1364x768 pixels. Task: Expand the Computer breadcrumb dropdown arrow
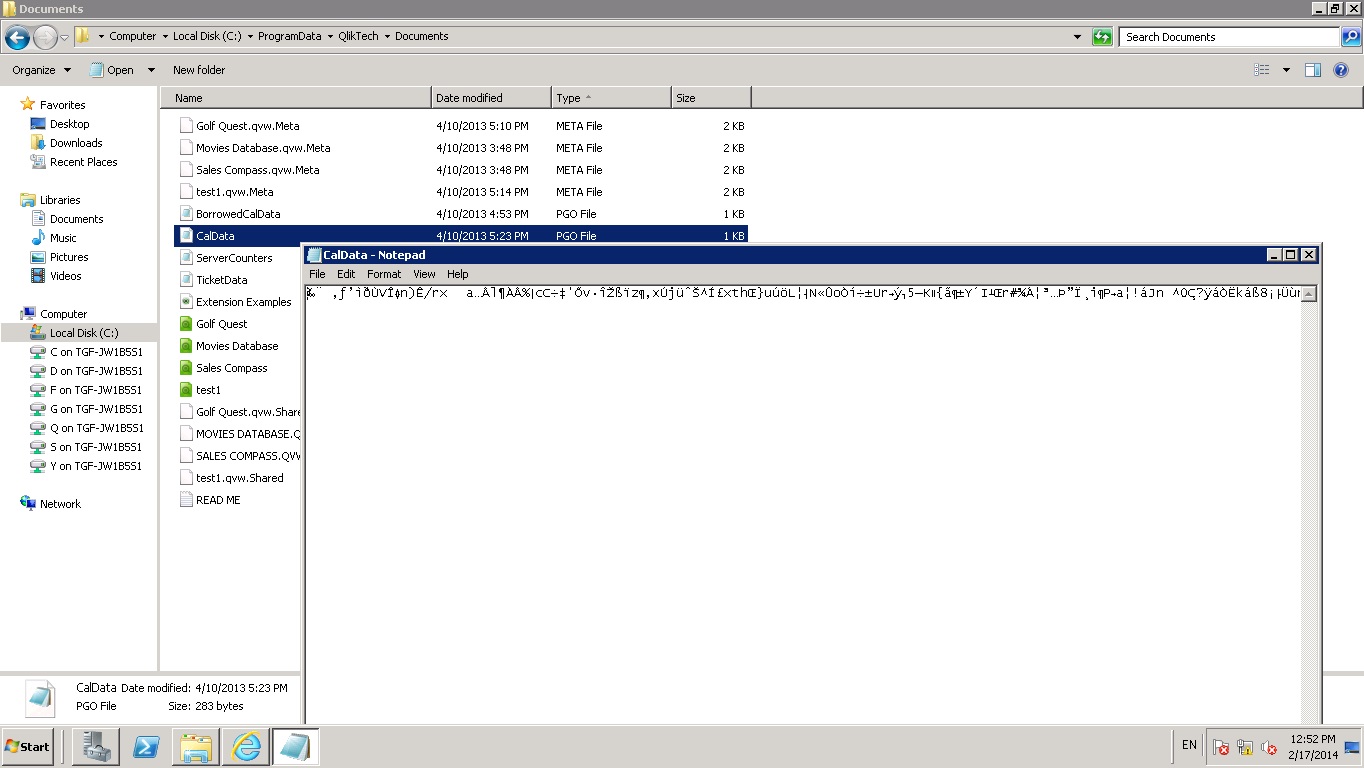tap(164, 37)
